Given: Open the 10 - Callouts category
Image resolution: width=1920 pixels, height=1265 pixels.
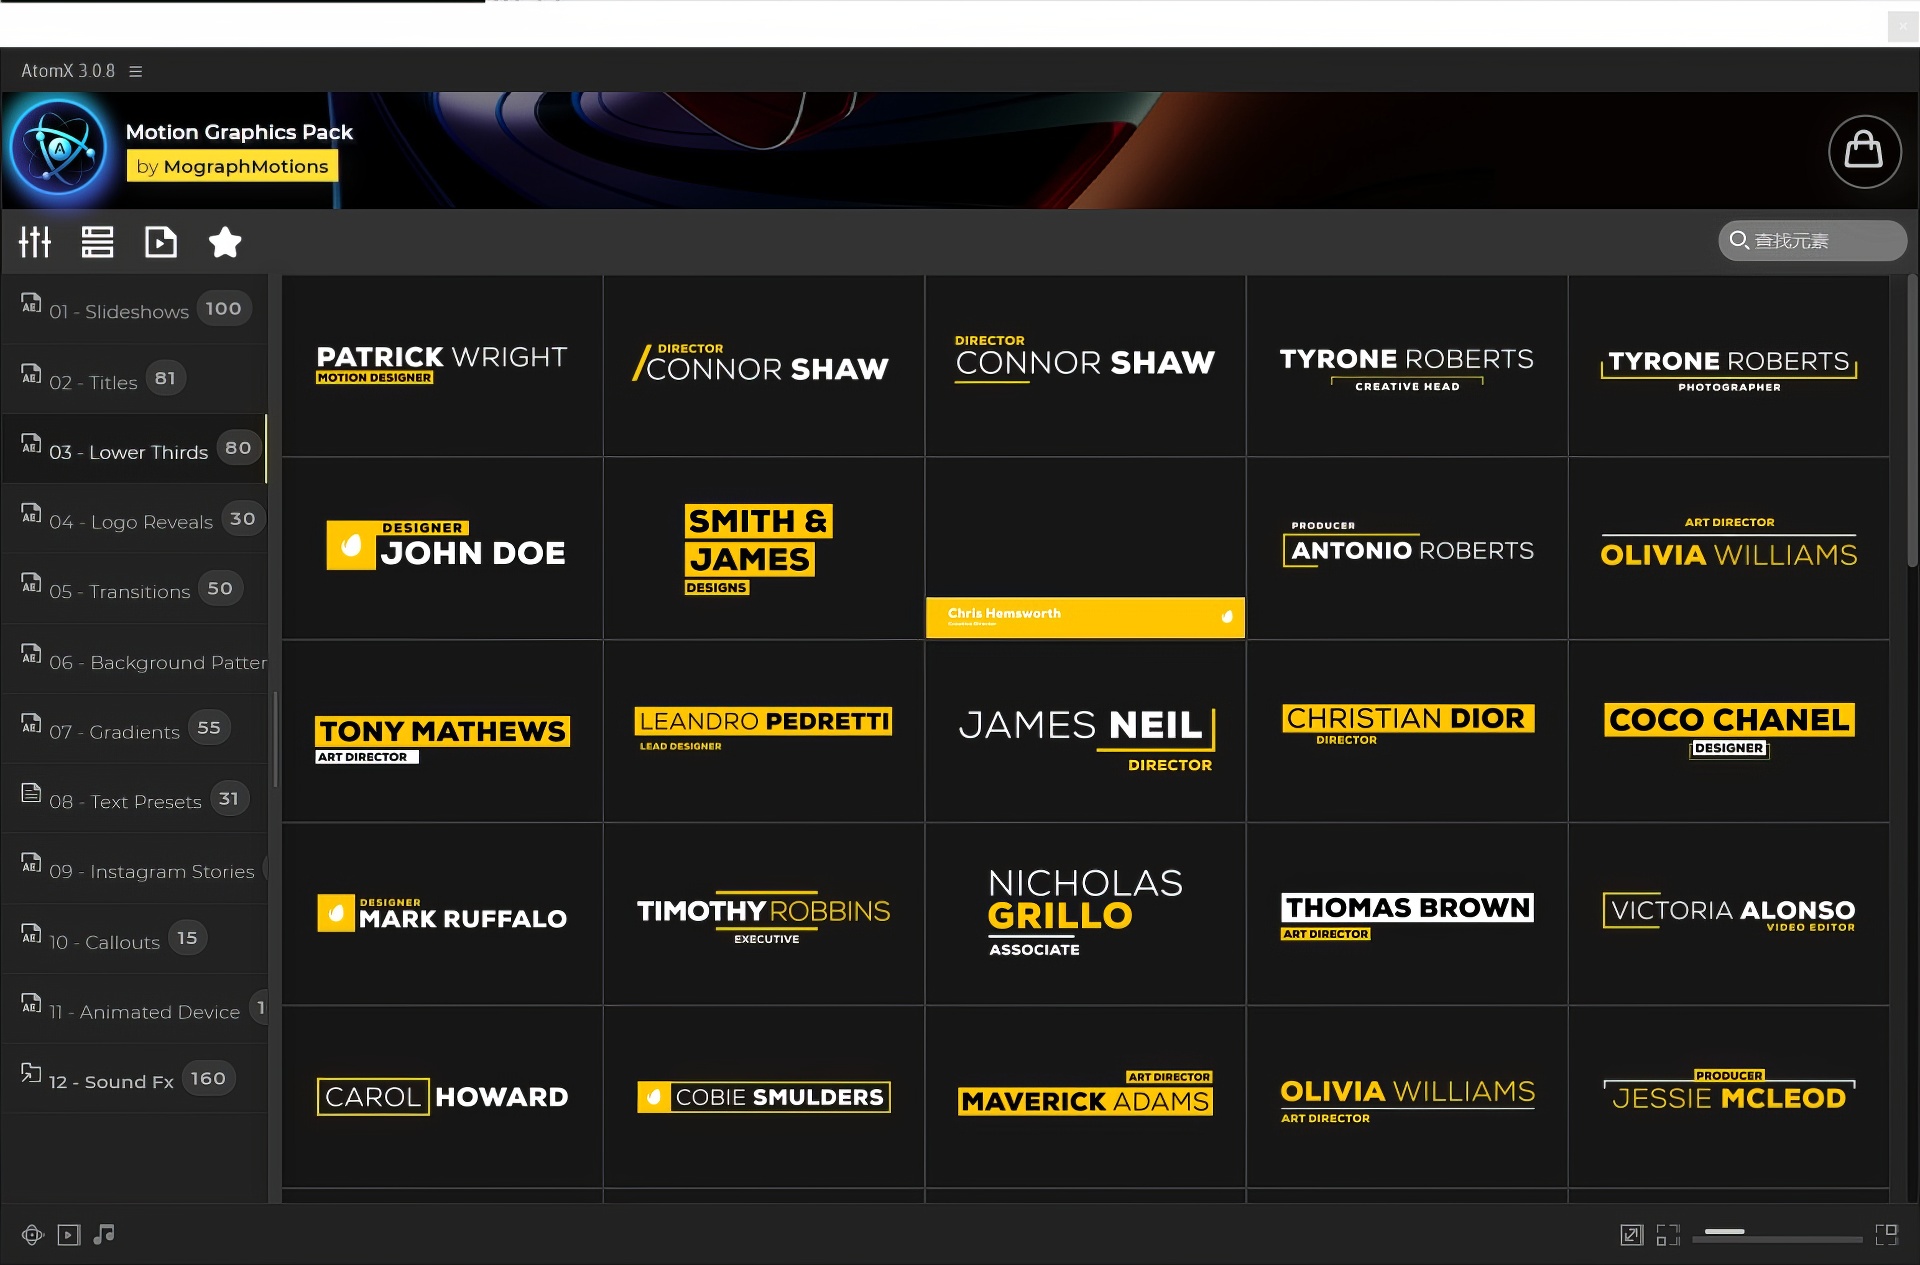Looking at the screenshot, I should [135, 940].
